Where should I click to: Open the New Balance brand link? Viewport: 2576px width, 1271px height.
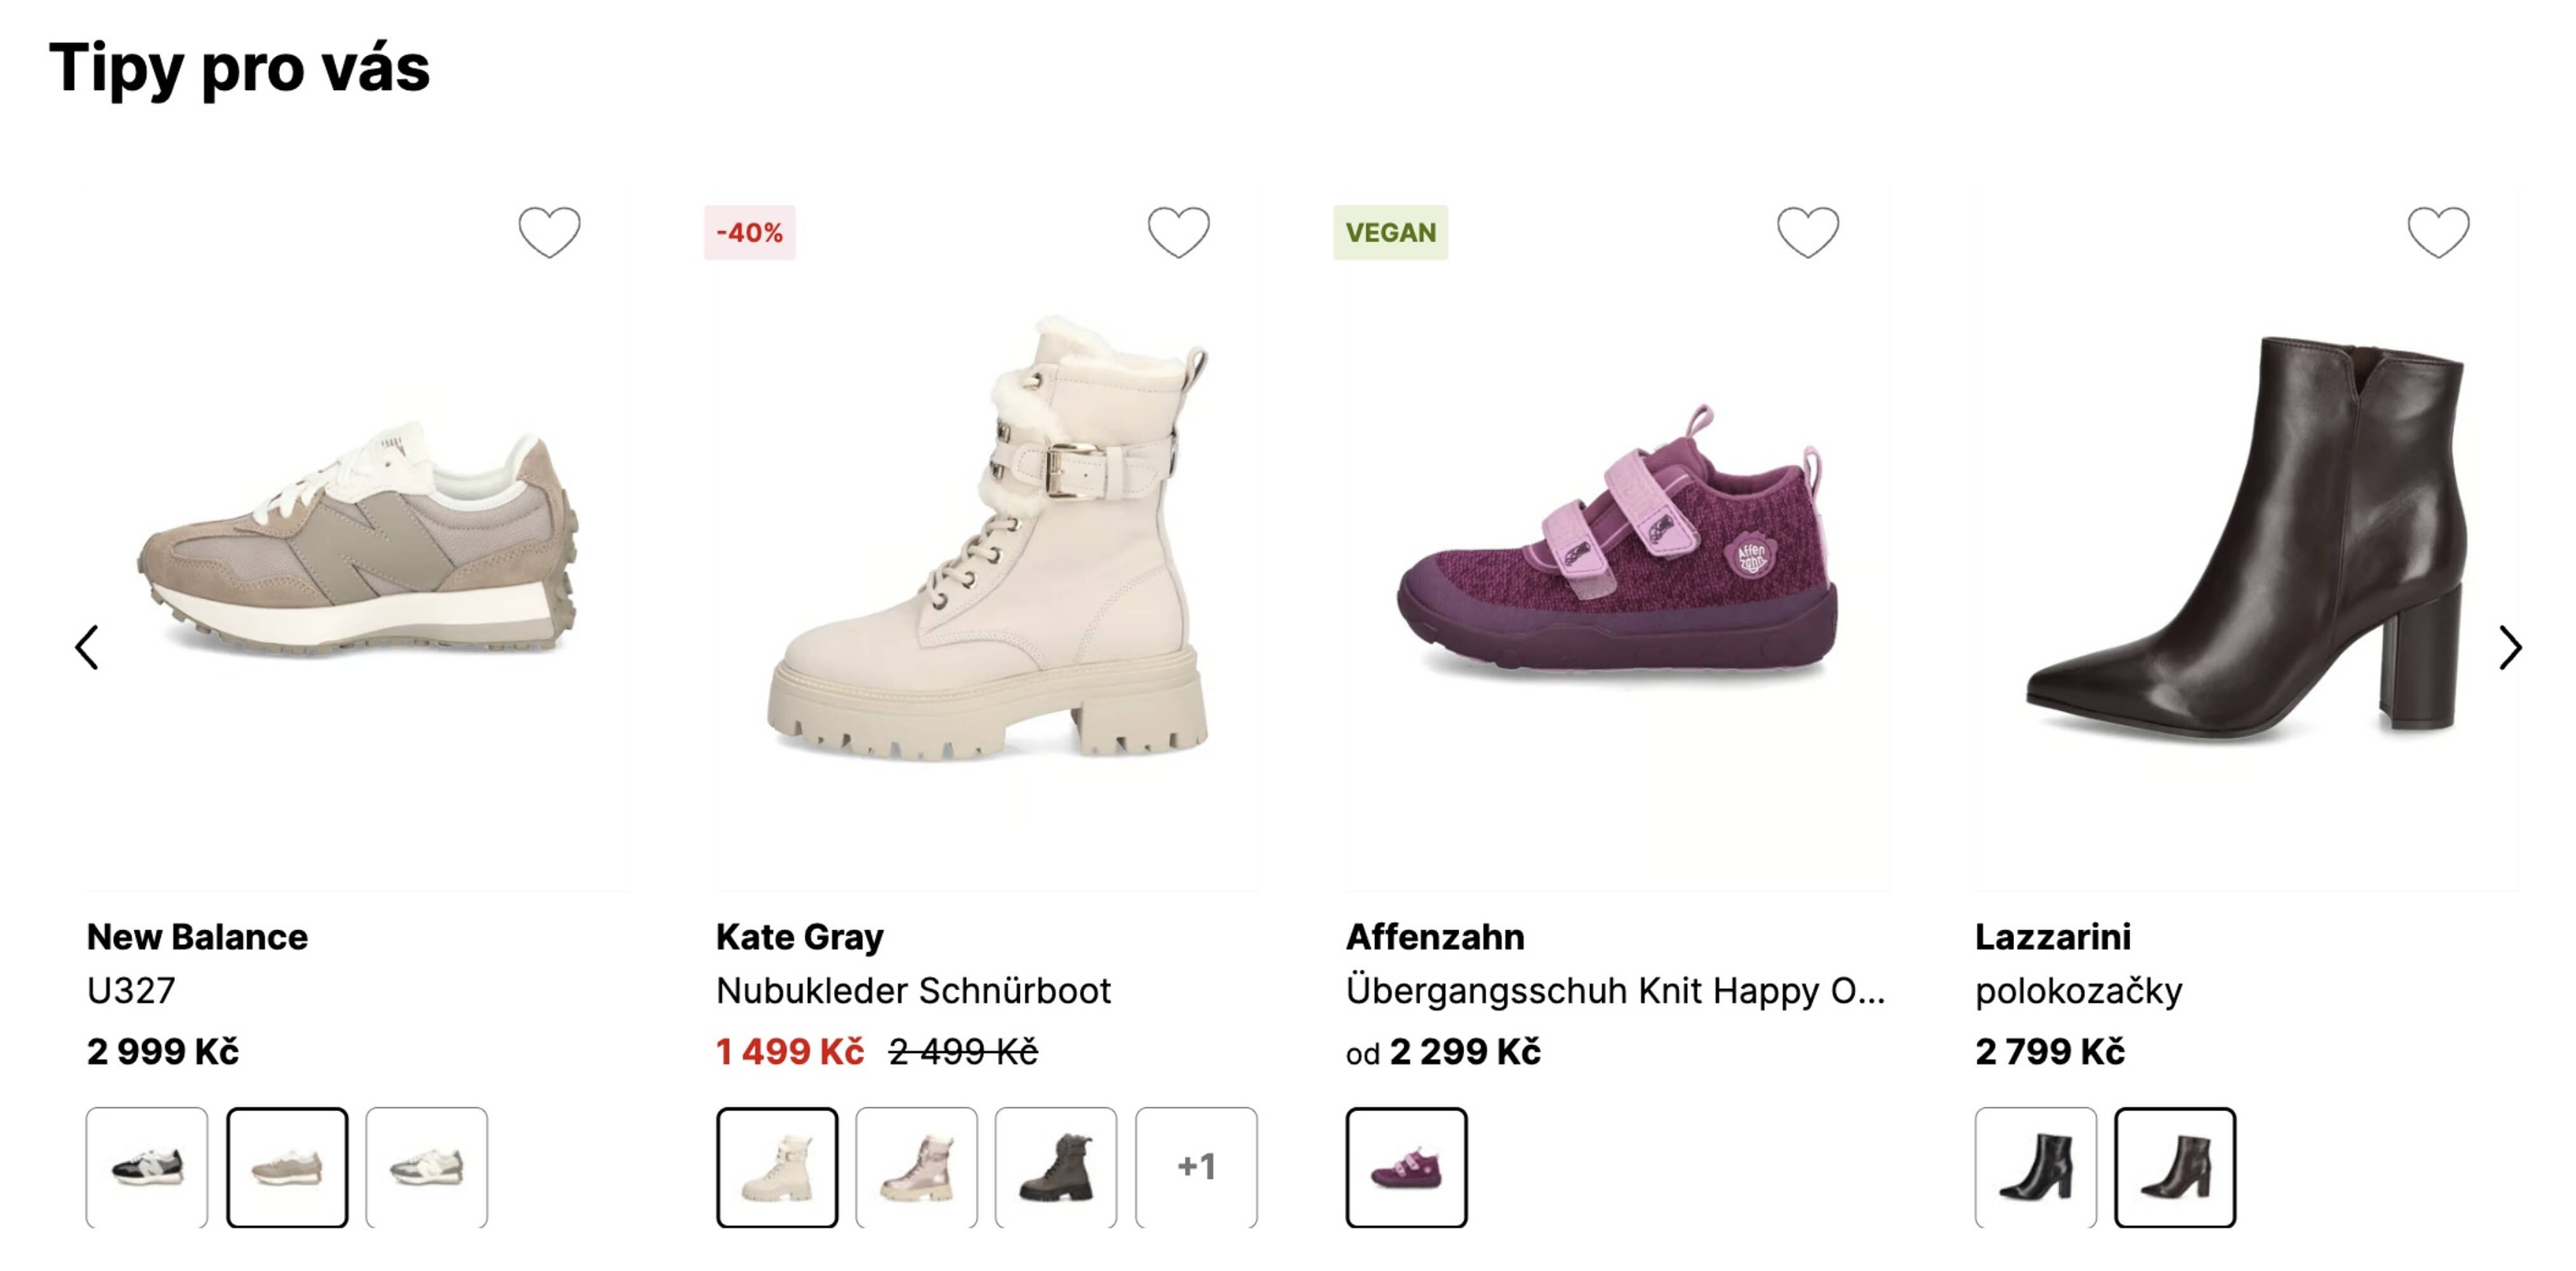tap(197, 937)
